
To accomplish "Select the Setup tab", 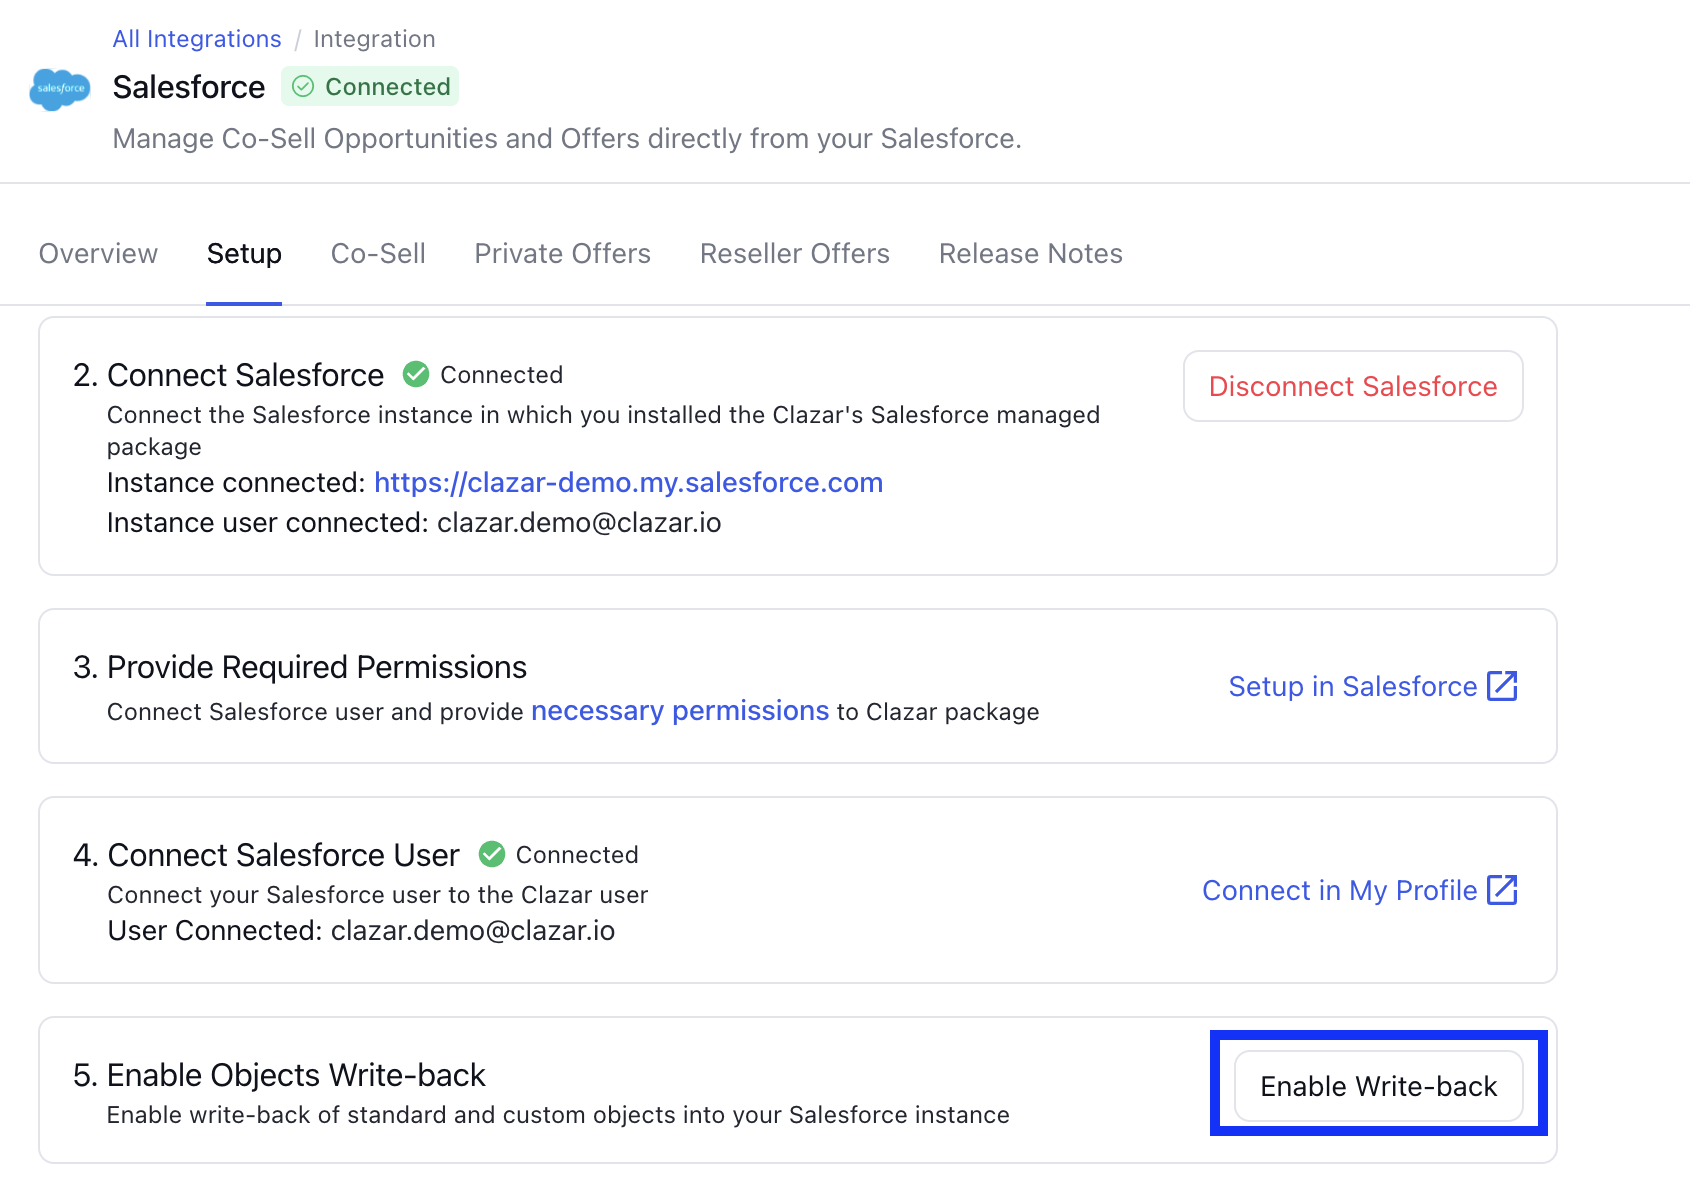I will [x=244, y=254].
